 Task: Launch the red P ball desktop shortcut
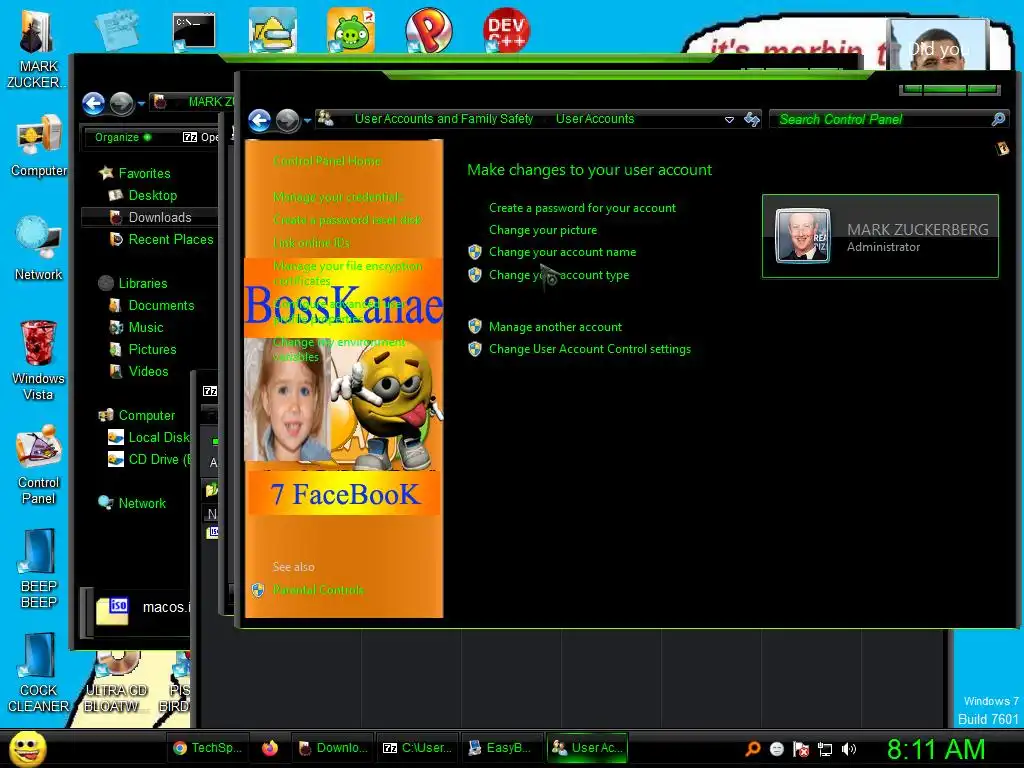(429, 31)
